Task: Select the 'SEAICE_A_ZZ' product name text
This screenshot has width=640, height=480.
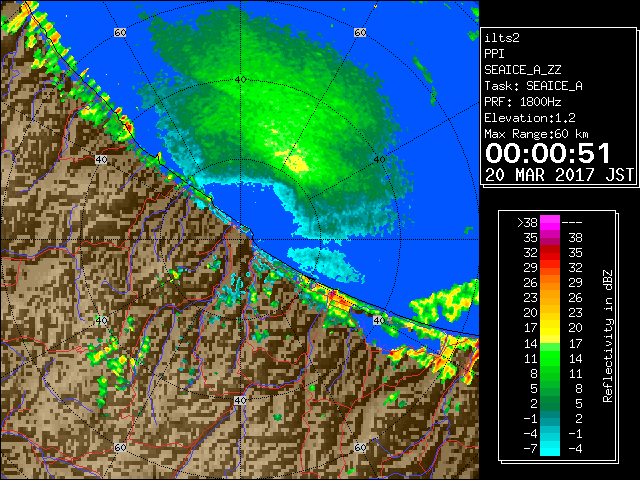Action: [522, 70]
